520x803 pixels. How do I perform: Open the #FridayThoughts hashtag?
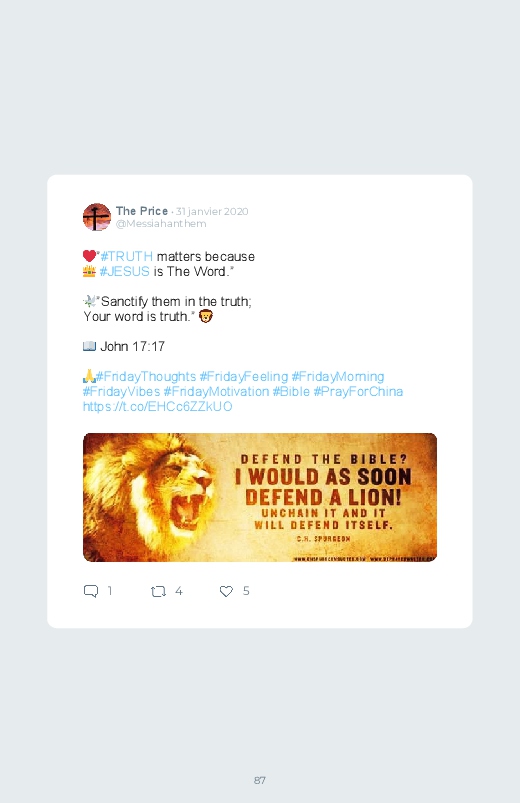point(146,377)
